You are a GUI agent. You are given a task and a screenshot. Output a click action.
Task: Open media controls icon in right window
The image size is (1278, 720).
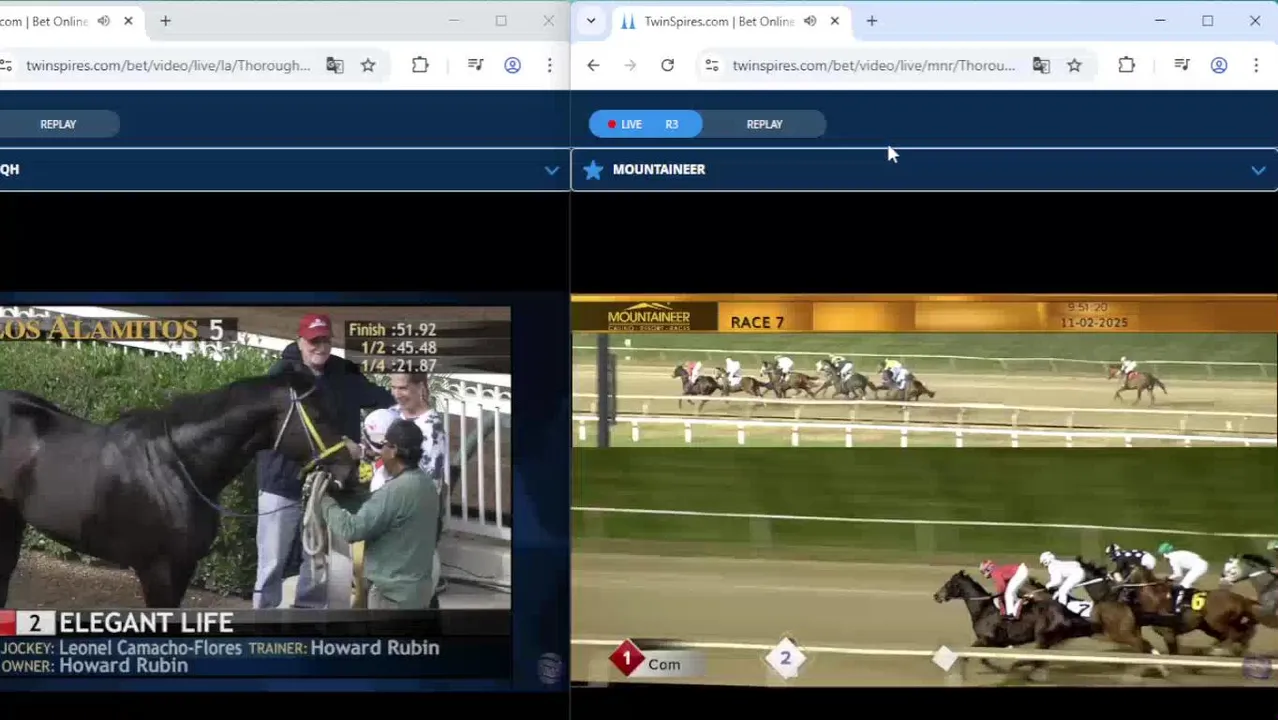point(1182,65)
